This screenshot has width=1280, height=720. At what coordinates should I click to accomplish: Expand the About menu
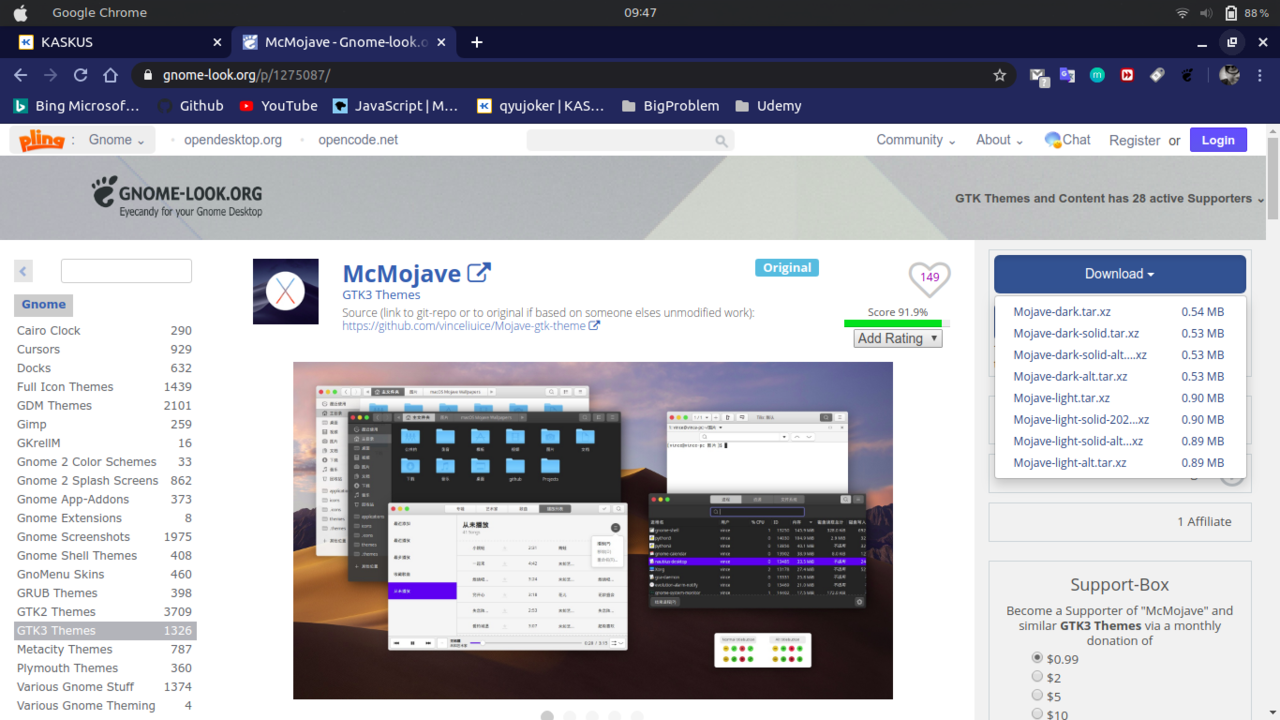tap(999, 140)
